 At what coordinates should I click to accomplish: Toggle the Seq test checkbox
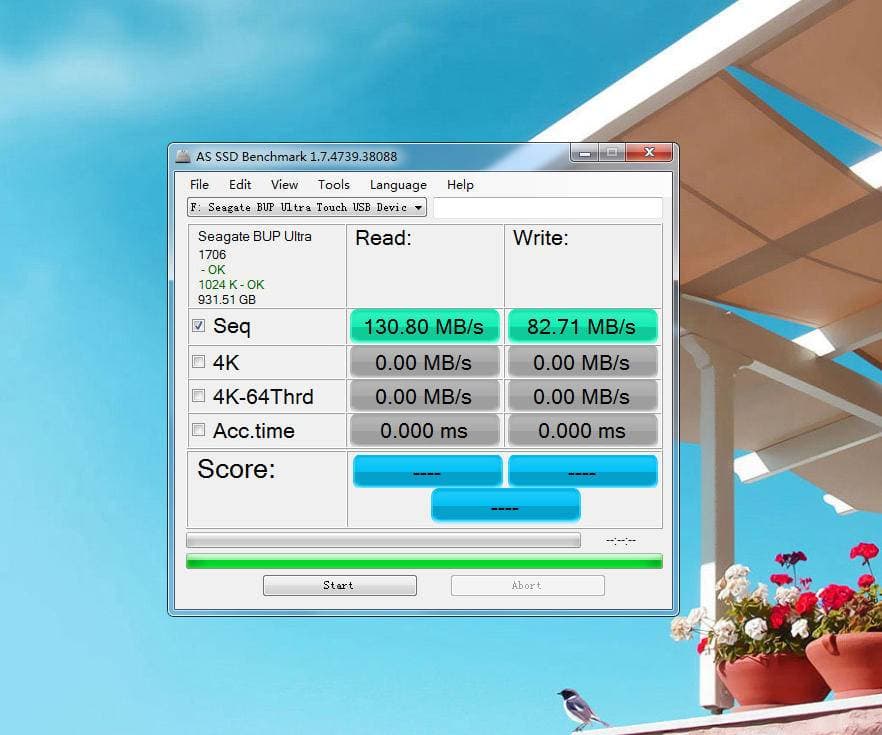click(199, 326)
